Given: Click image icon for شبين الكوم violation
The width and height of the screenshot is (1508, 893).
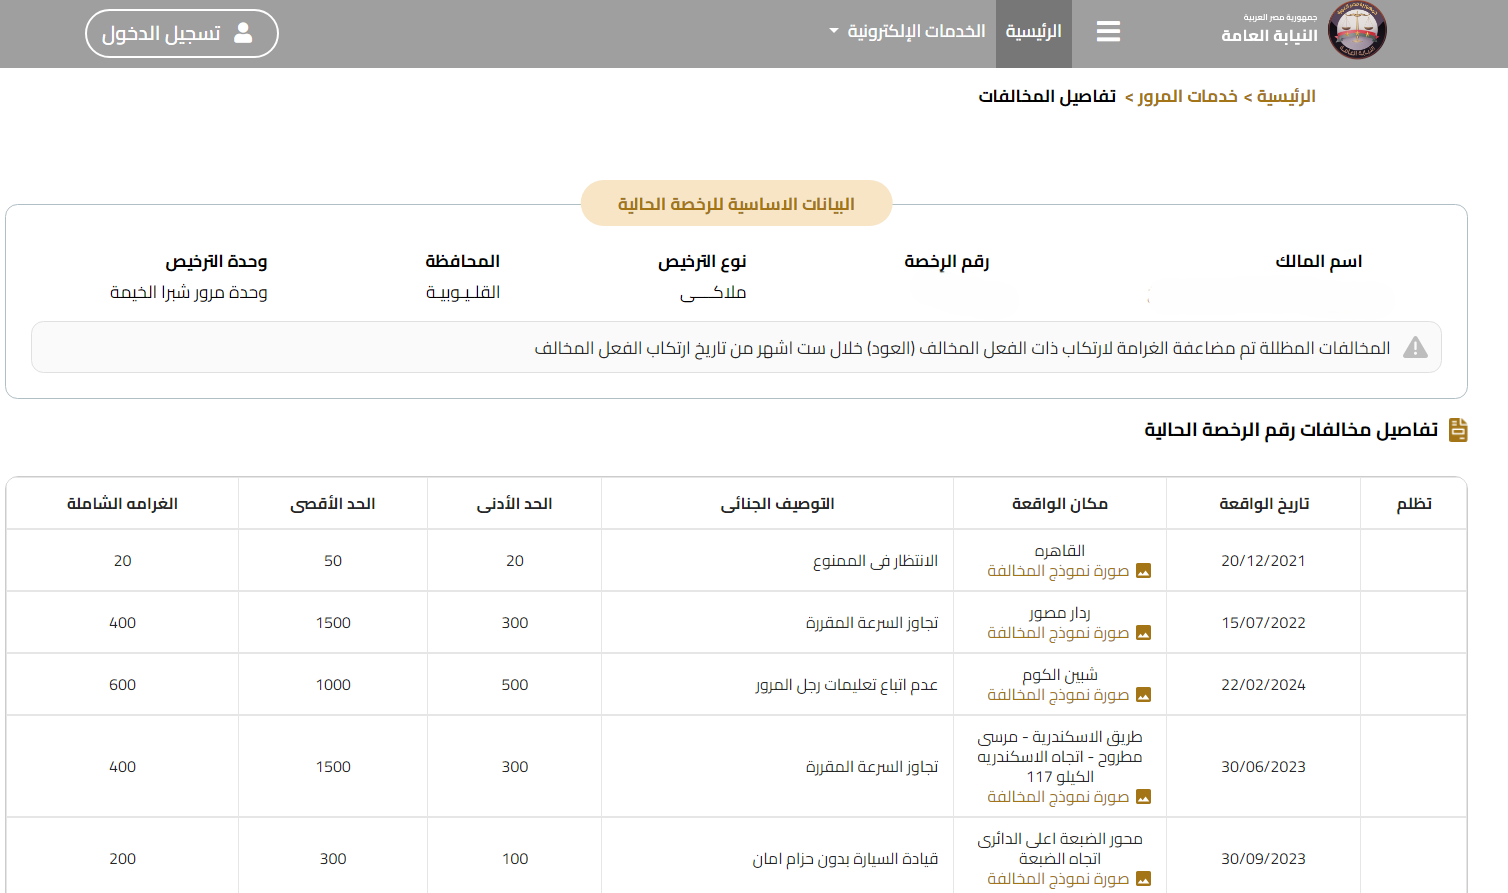Looking at the screenshot, I should pyautogui.click(x=1143, y=695).
